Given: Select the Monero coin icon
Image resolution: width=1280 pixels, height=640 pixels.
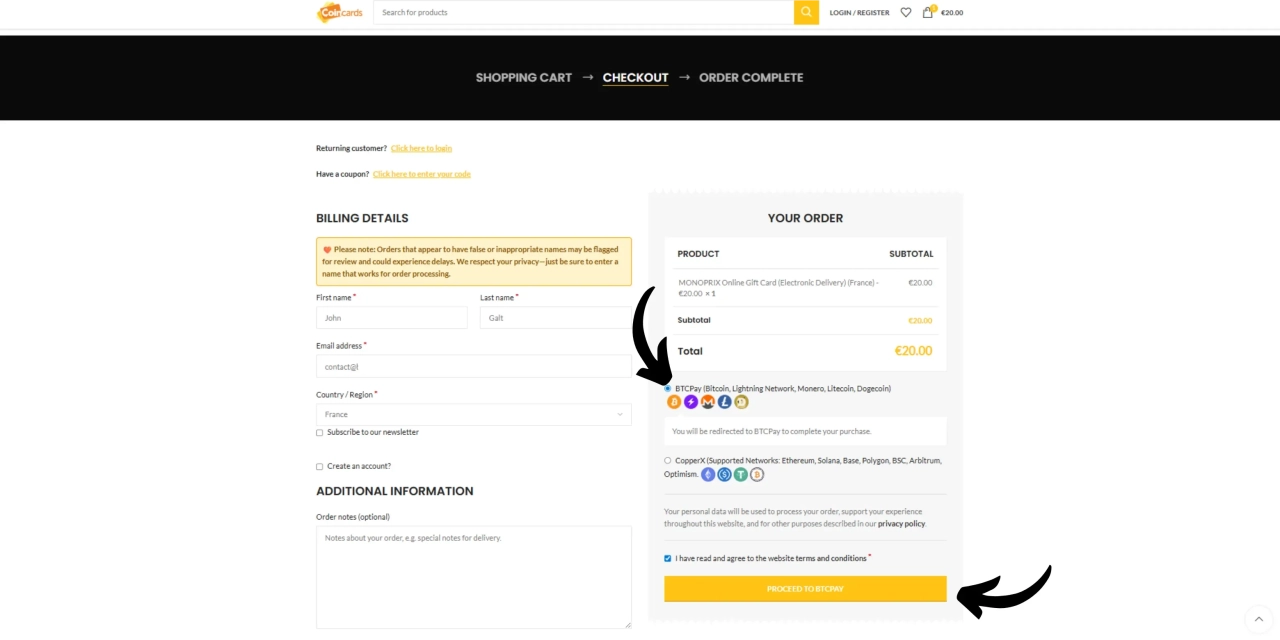Looking at the screenshot, I should [x=707, y=401].
